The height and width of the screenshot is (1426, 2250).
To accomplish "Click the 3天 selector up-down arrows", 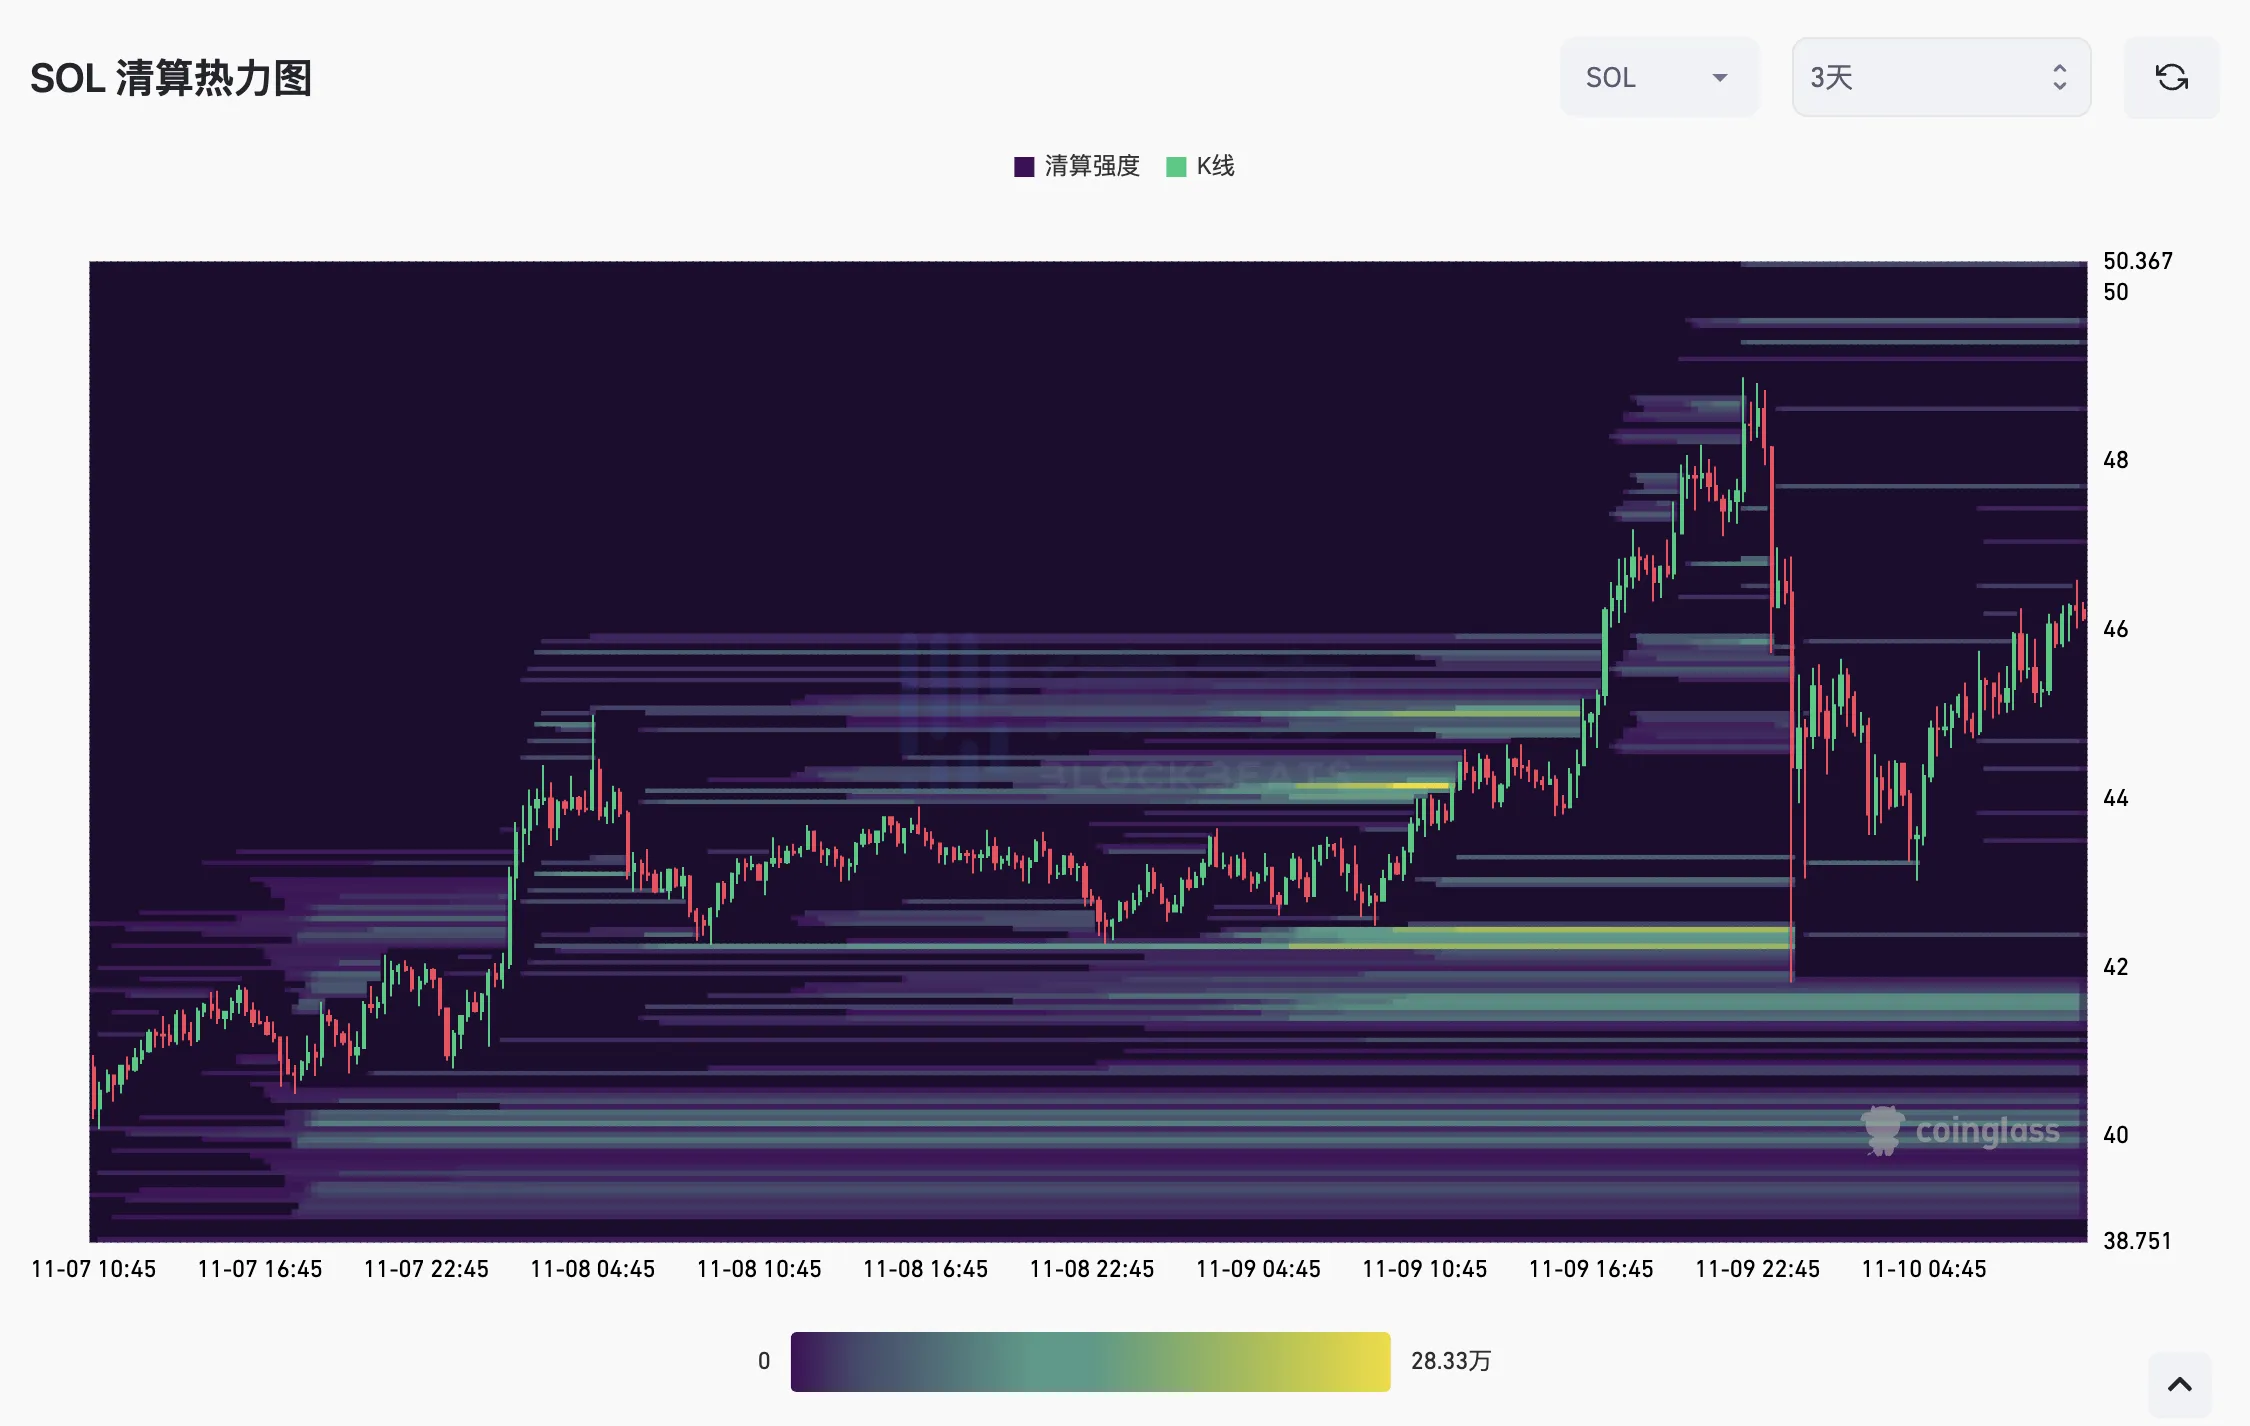I will coord(2059,78).
